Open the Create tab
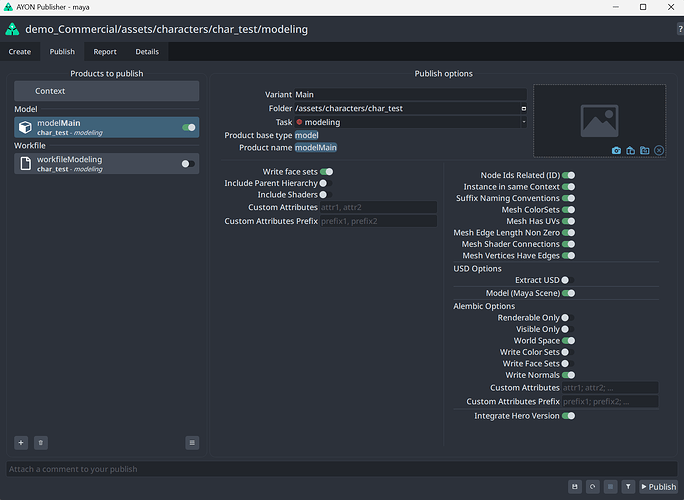Viewport: 684px width, 500px height. [x=20, y=51]
